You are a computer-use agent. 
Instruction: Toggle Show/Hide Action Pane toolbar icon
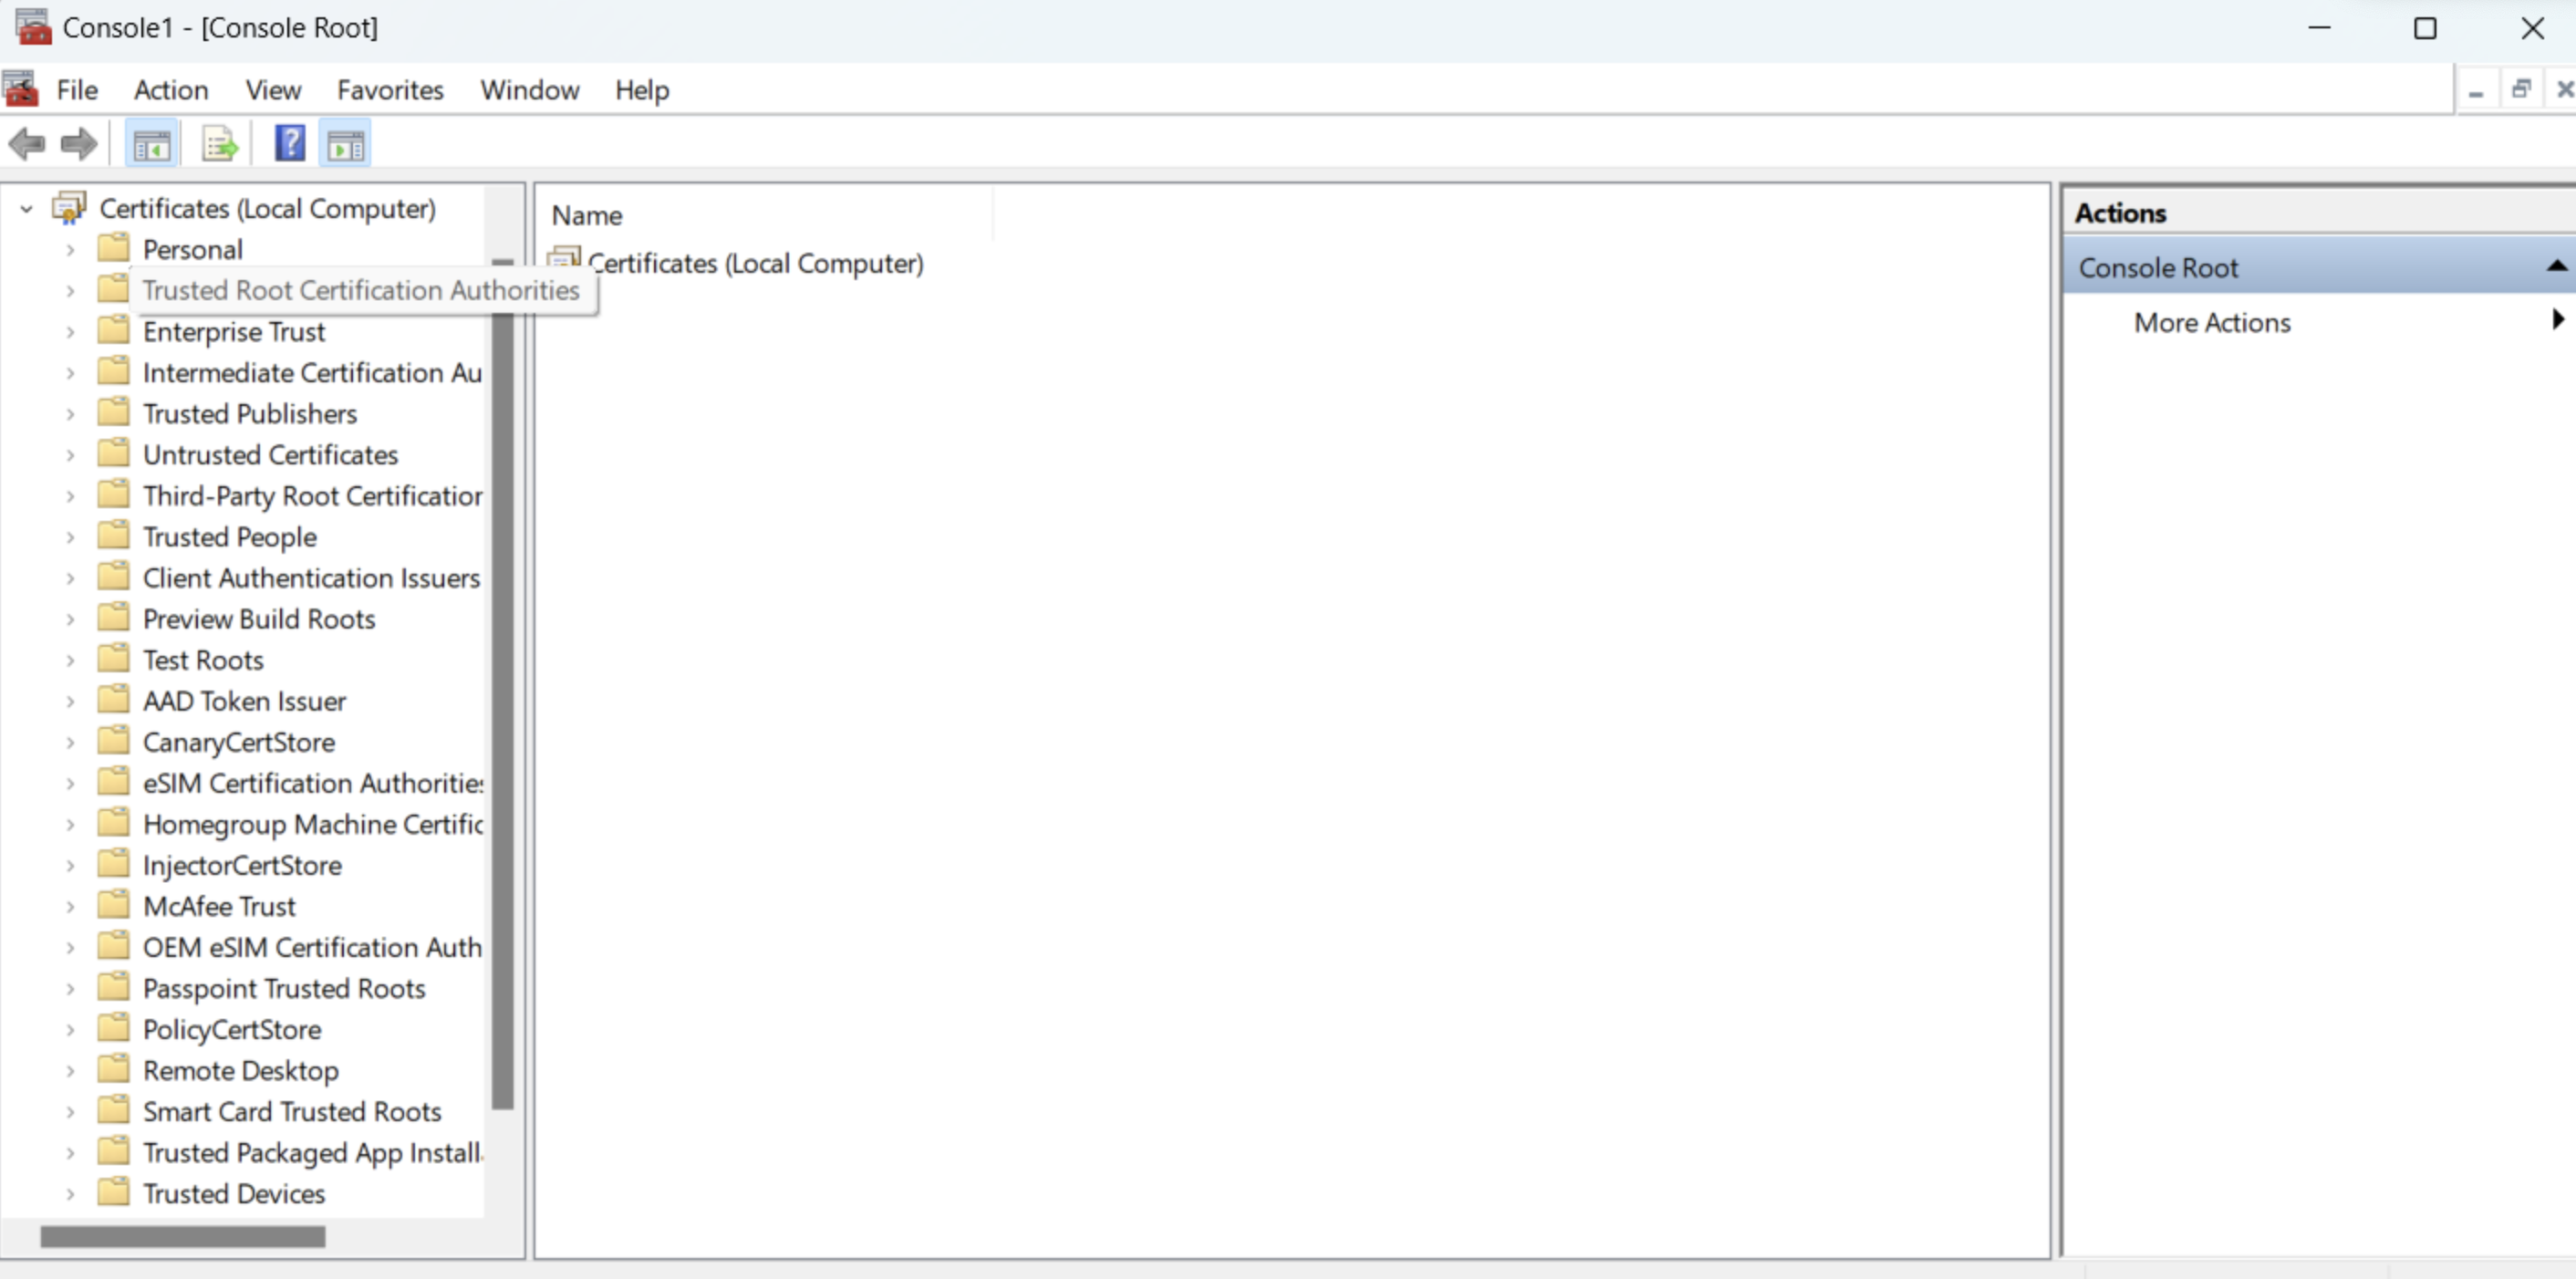point(345,145)
